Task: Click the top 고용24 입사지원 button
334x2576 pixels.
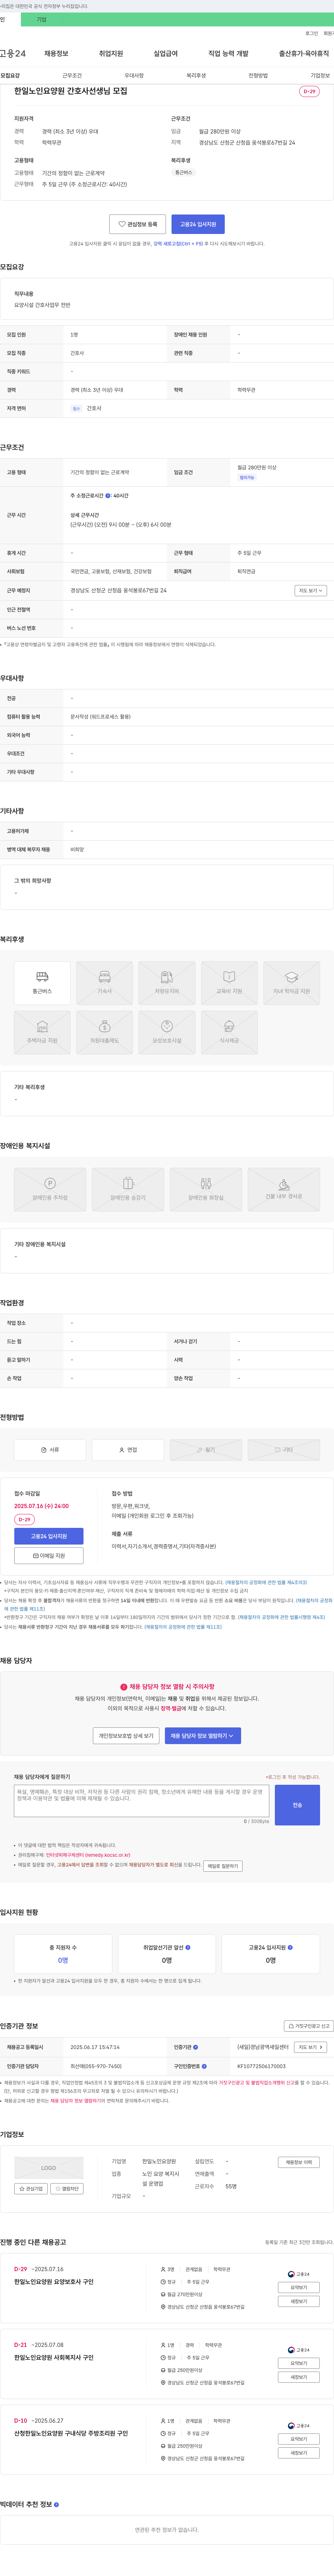Action: pyautogui.click(x=198, y=224)
